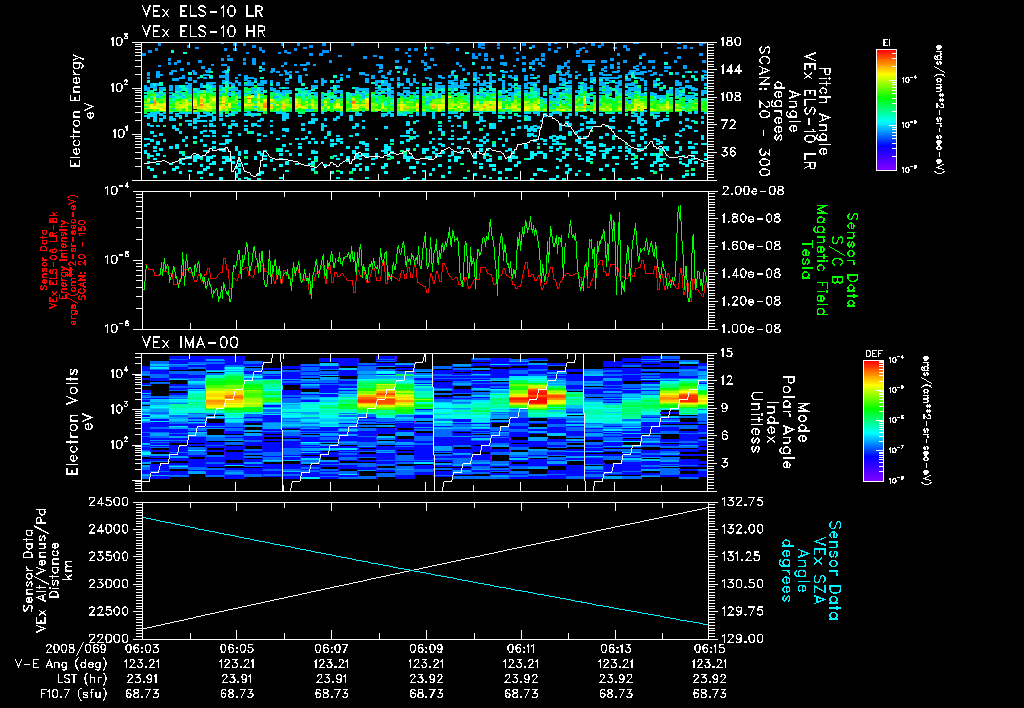The image size is (1024, 708).
Task: Click the 'Electron Volts eV' axis label
Action: [78, 421]
